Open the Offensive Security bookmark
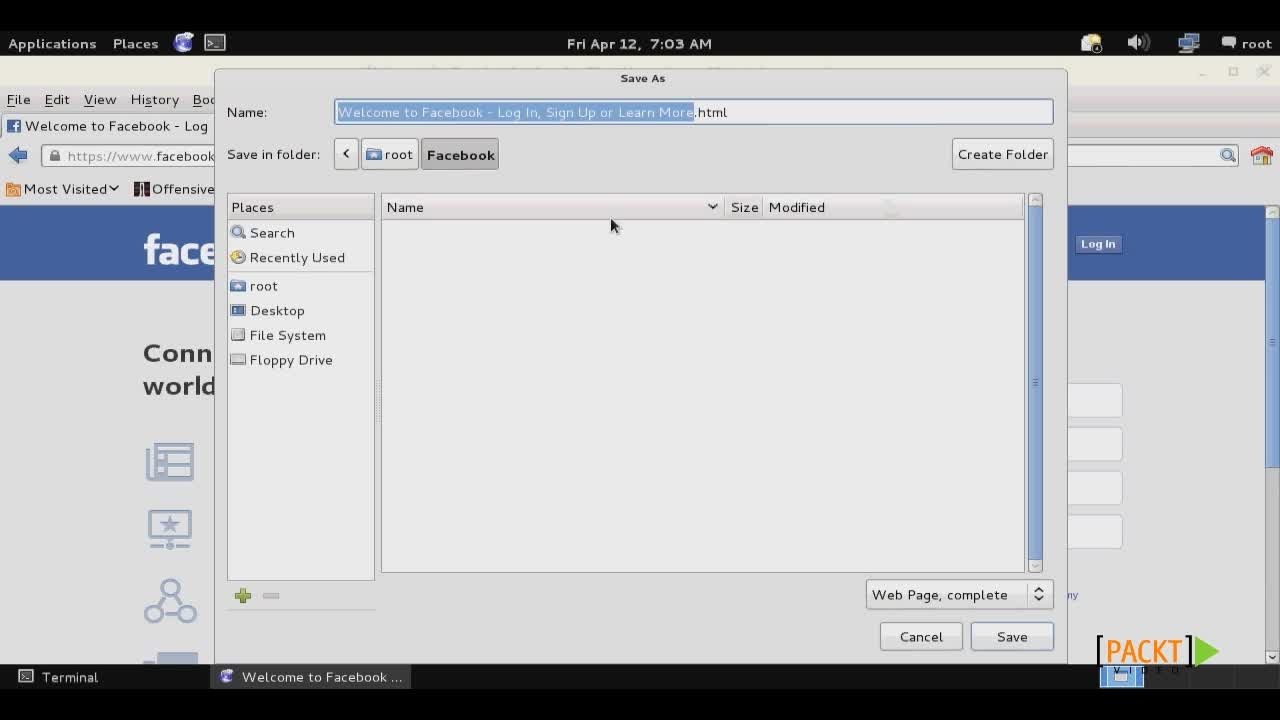The height and width of the screenshot is (720, 1280). [x=173, y=188]
